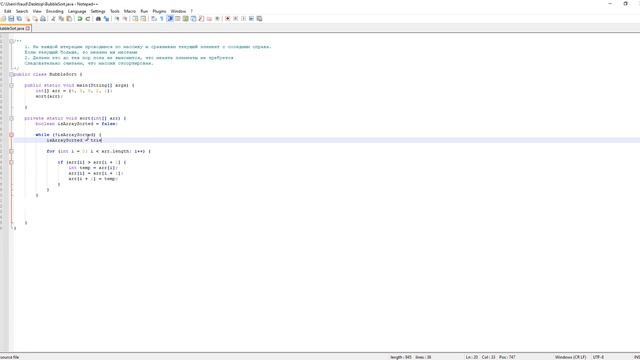Click the Zoom In toolbar icon
The width and height of the screenshot is (640, 360).
pos(117,19)
